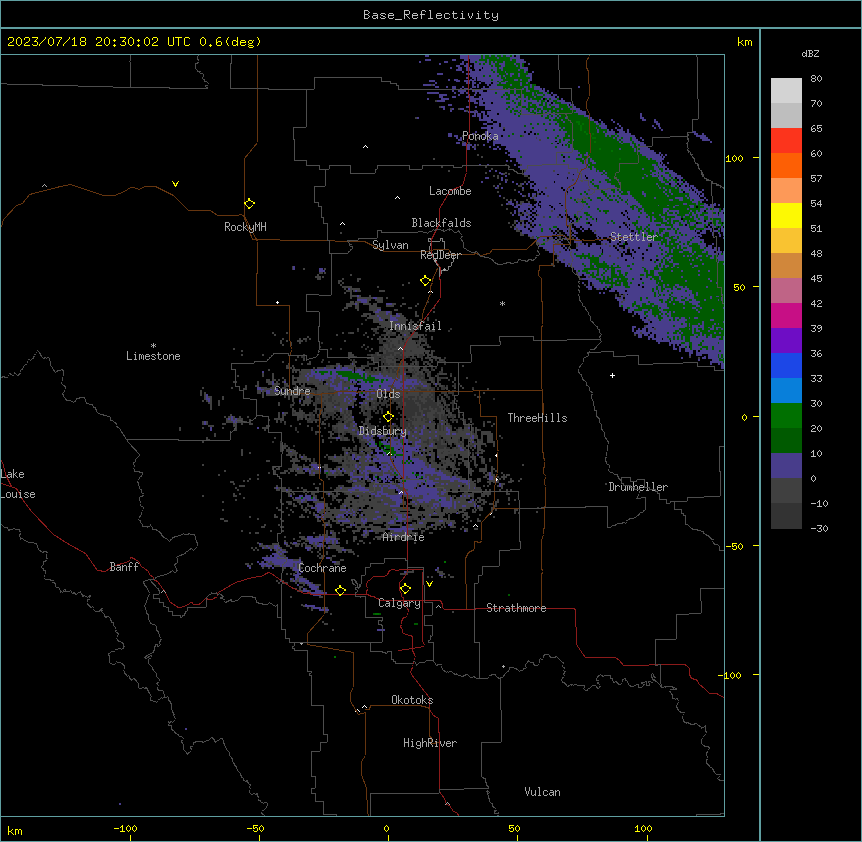
Task: Click the magenta 39-42 dBZ legend swatch
Action: [x=786, y=315]
